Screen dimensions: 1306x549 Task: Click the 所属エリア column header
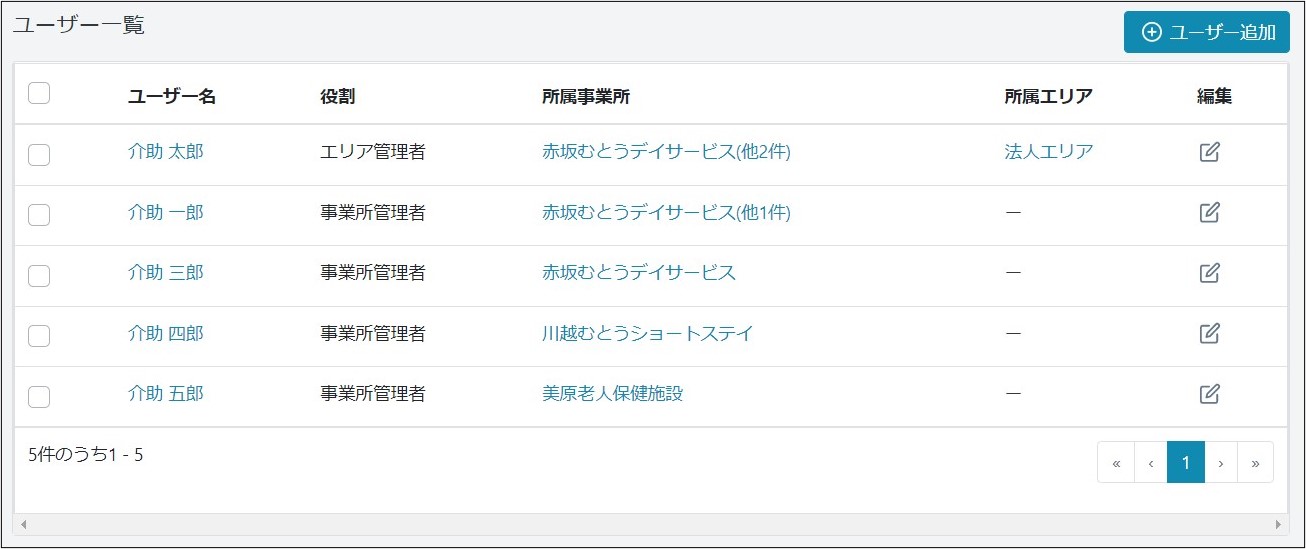1049,97
